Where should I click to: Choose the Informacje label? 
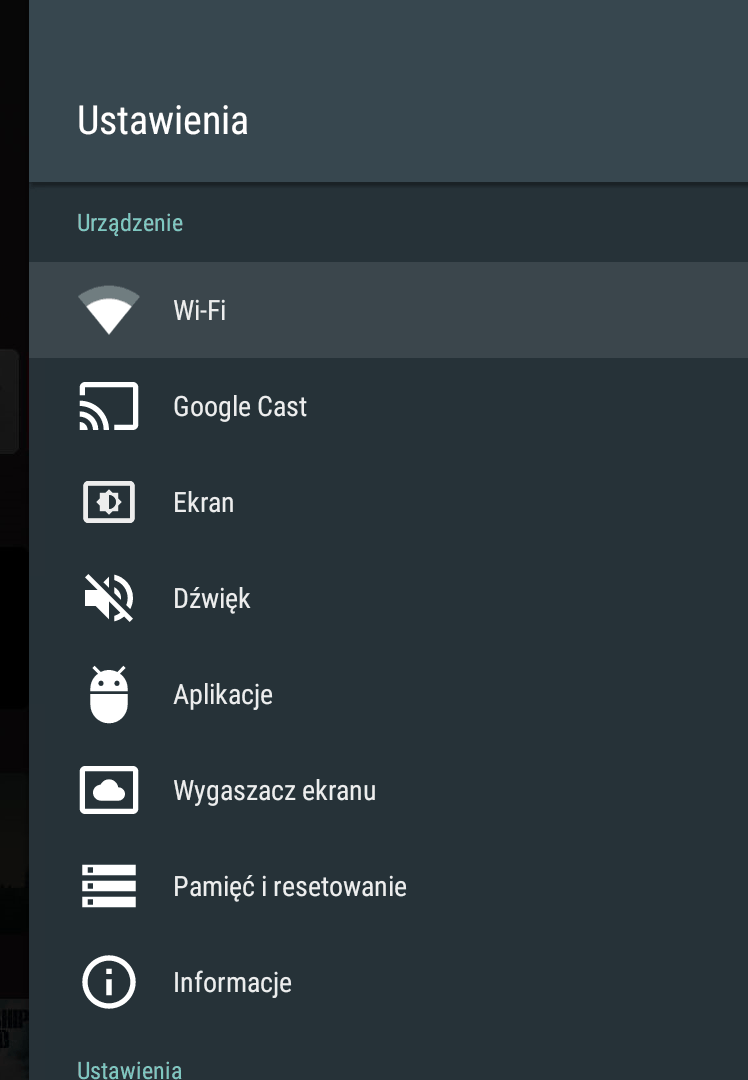pos(233,982)
